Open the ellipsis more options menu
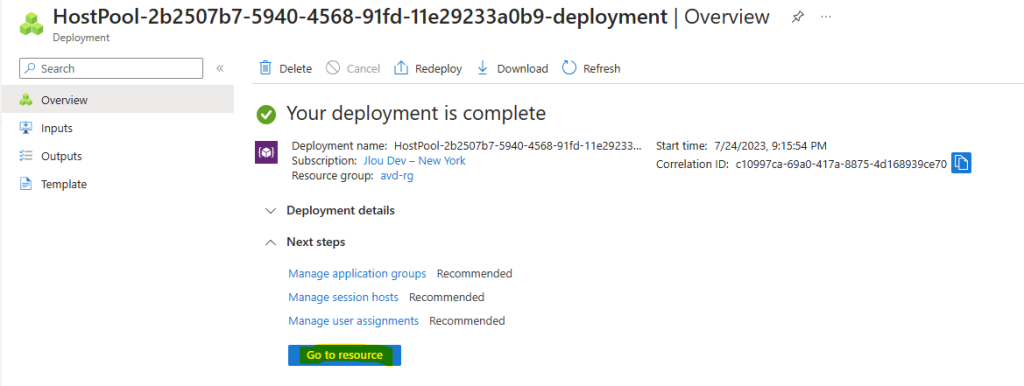Viewport: 1024px width, 386px height. (826, 16)
